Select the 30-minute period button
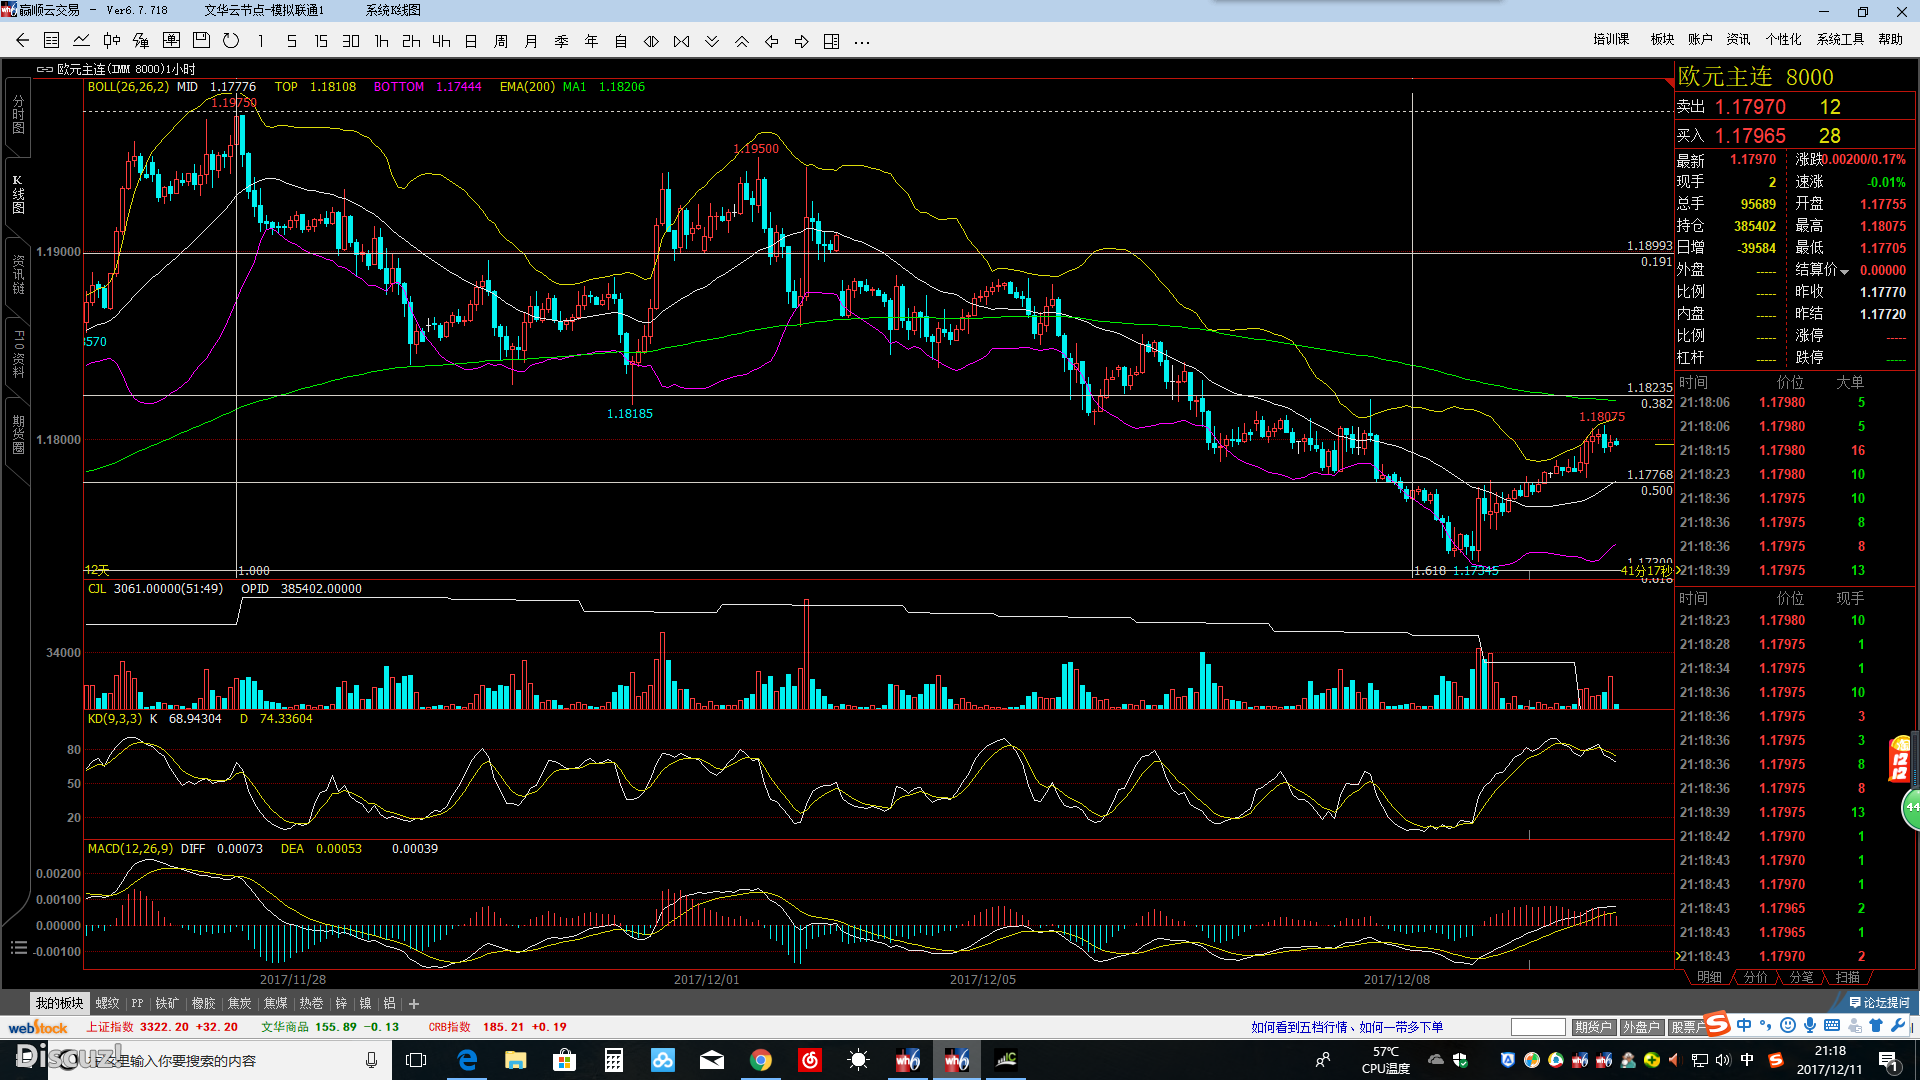Viewport: 1920px width, 1080px height. [x=351, y=41]
